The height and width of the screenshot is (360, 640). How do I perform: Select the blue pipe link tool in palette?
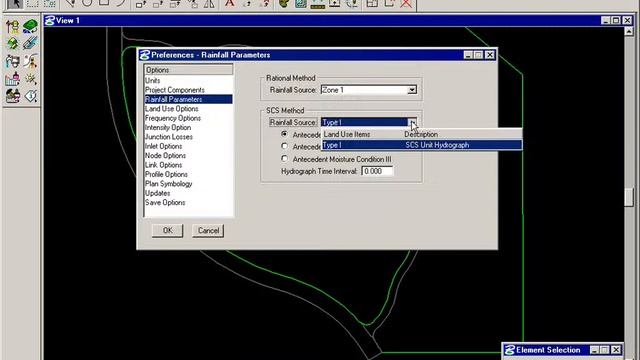click(x=30, y=43)
